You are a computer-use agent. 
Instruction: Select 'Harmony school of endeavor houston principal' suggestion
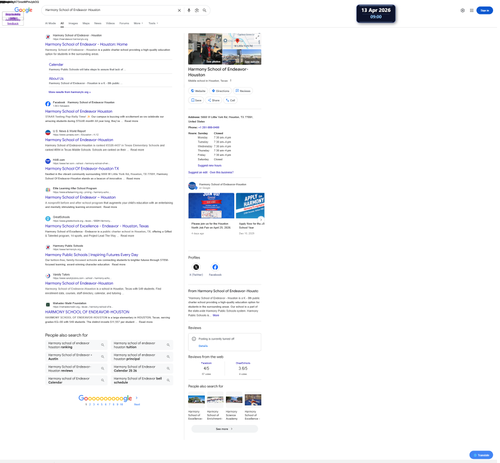142,357
